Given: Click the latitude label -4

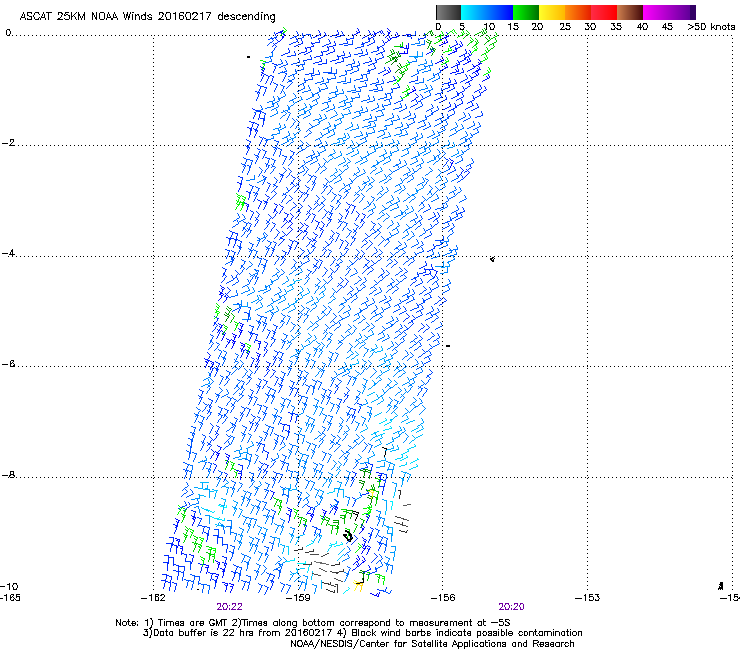Looking at the screenshot, I should pos(8,253).
